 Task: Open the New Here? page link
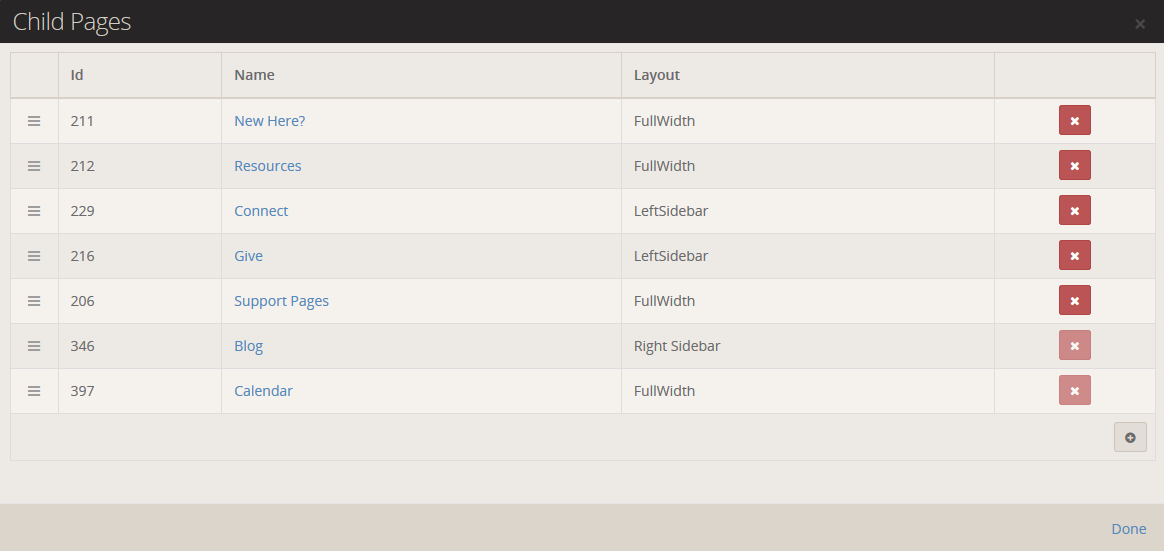(x=269, y=120)
